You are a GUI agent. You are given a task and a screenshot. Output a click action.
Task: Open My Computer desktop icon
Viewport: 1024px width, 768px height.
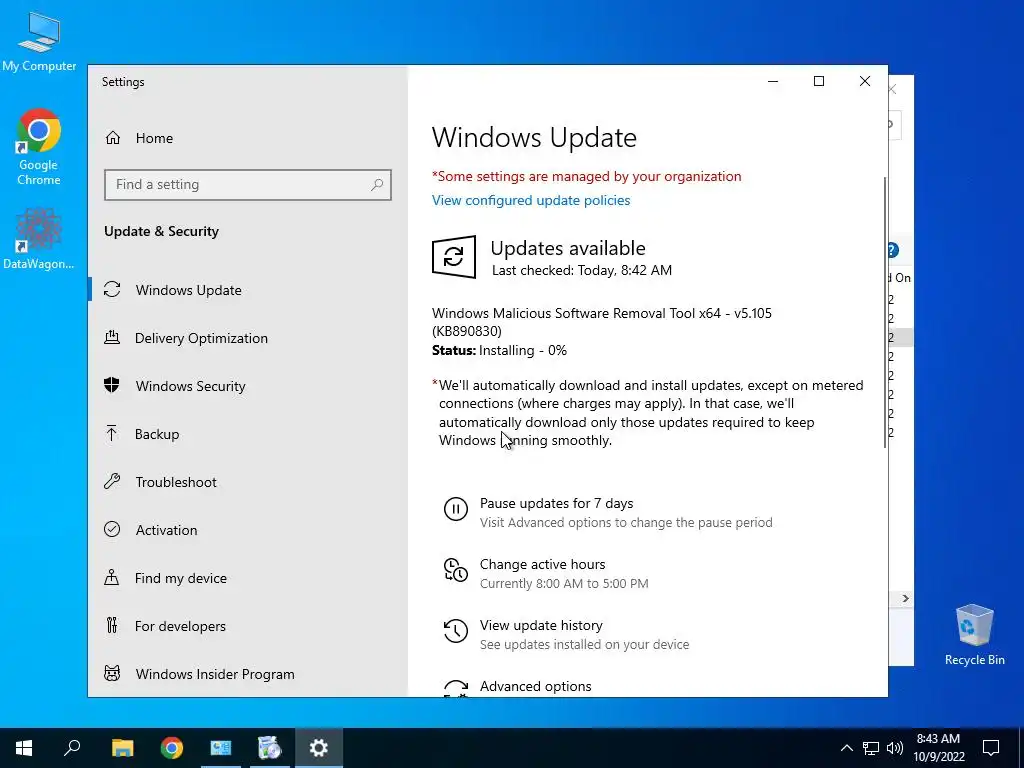click(x=39, y=42)
